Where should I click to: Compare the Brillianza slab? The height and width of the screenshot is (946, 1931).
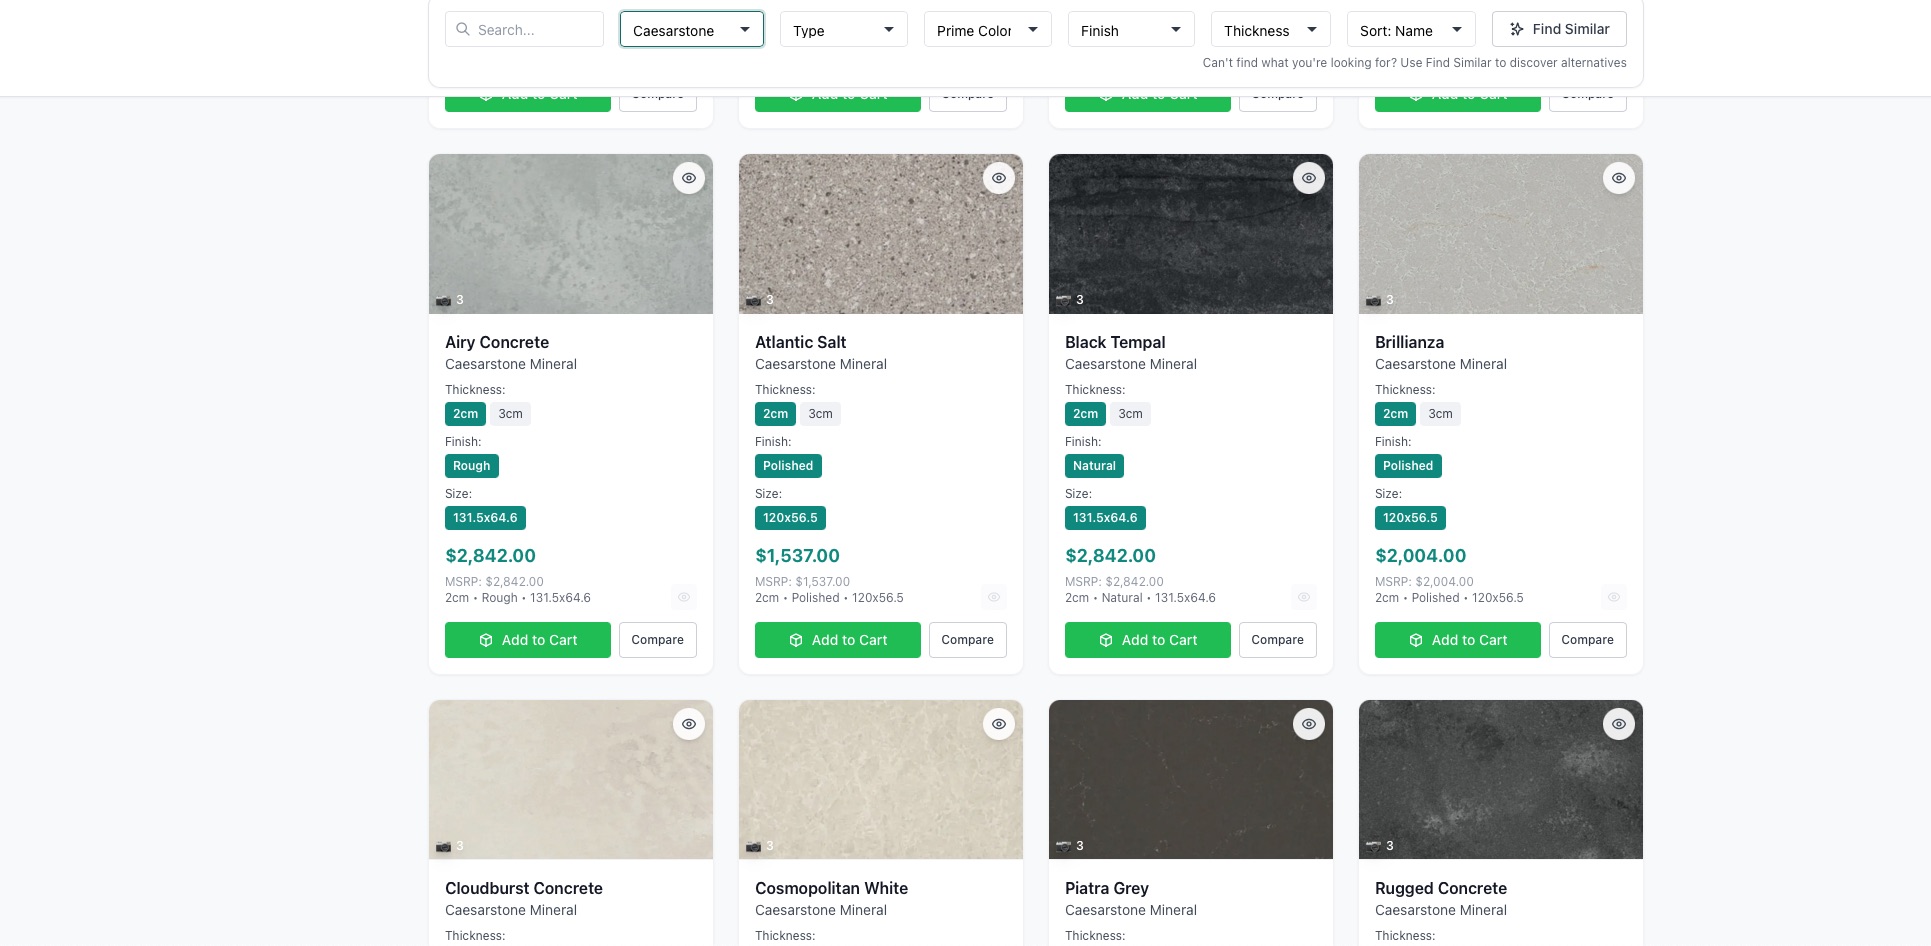(x=1588, y=640)
